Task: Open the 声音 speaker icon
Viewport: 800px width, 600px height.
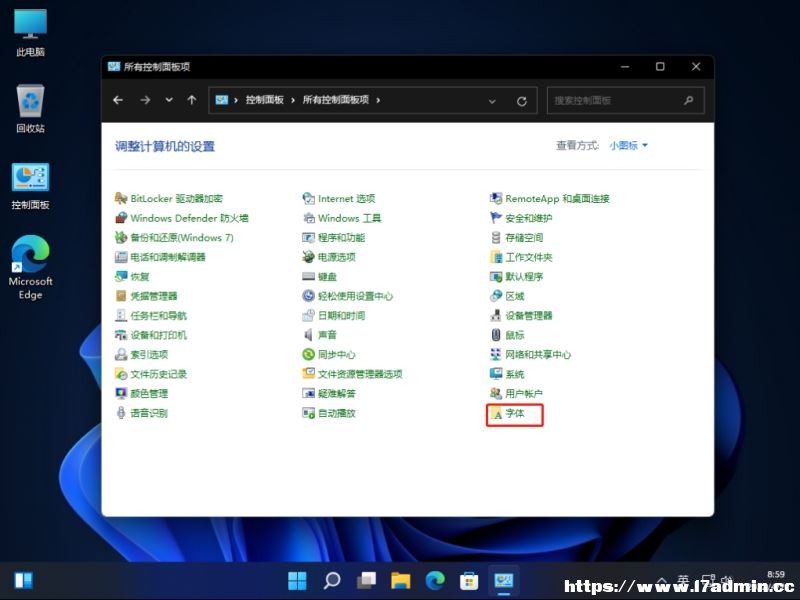Action: click(308, 335)
